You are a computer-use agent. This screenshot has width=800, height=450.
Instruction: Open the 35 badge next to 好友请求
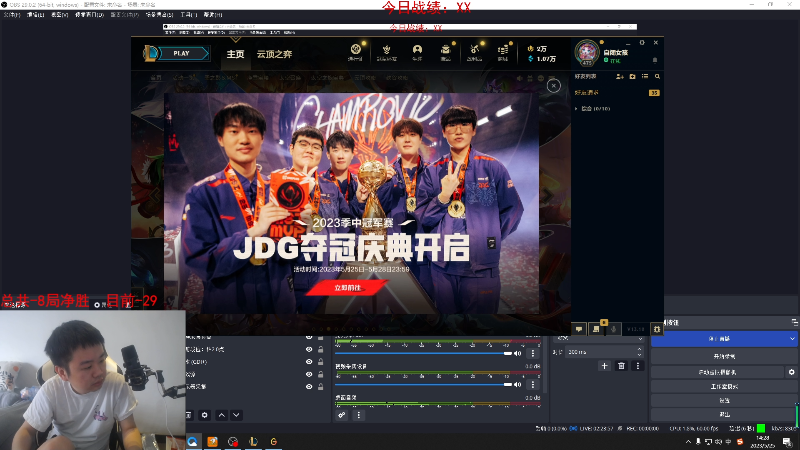click(654, 93)
